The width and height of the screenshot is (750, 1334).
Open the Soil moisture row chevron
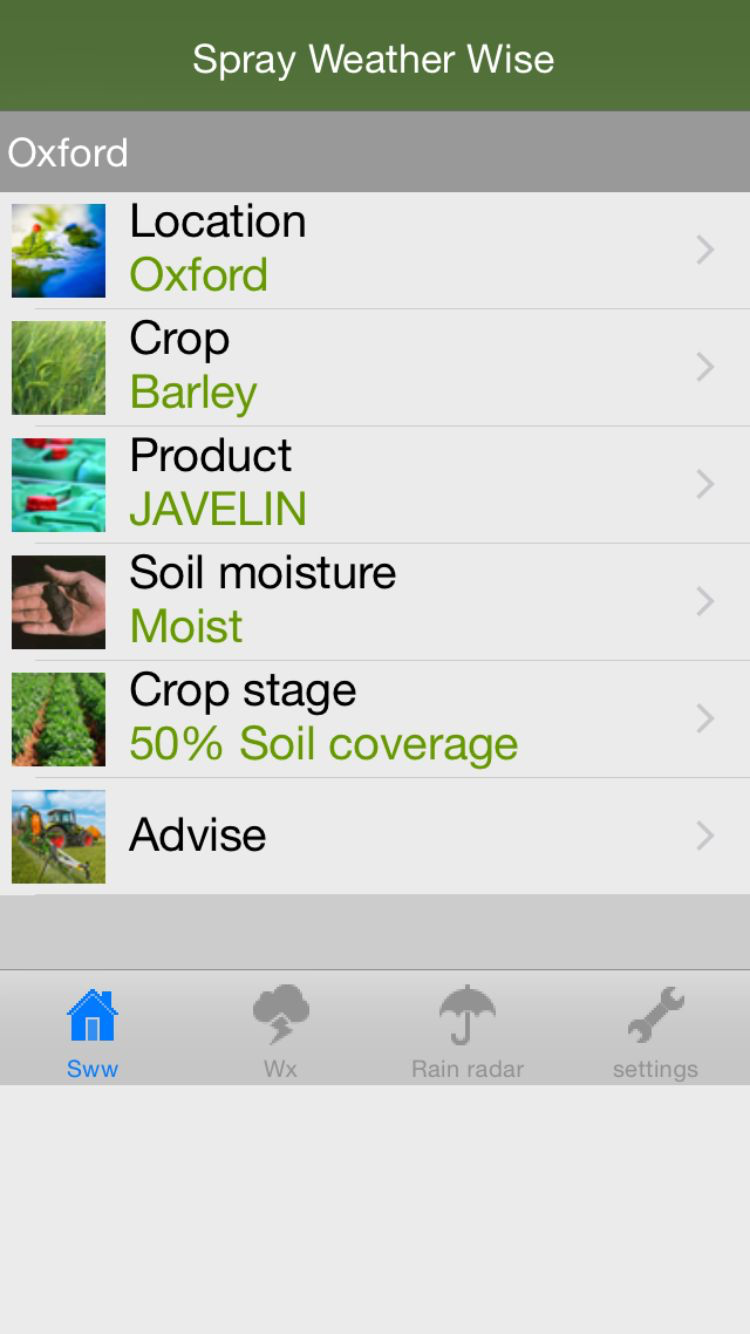pyautogui.click(x=705, y=601)
